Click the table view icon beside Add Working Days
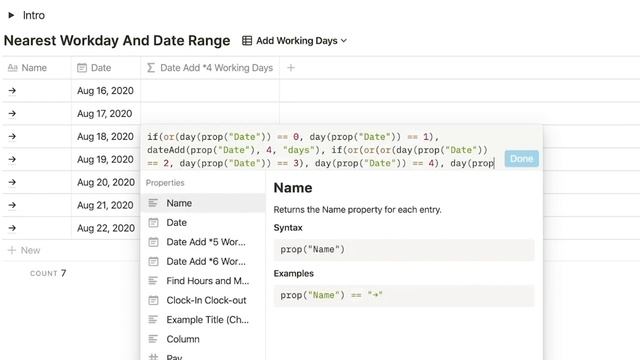 coord(247,41)
